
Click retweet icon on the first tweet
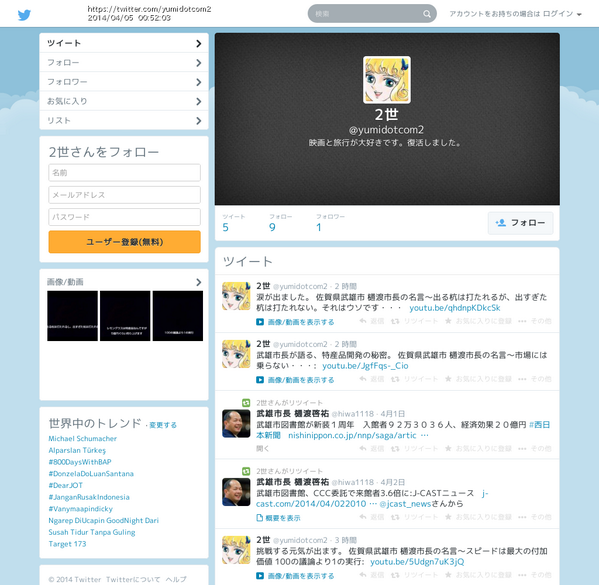pos(395,321)
